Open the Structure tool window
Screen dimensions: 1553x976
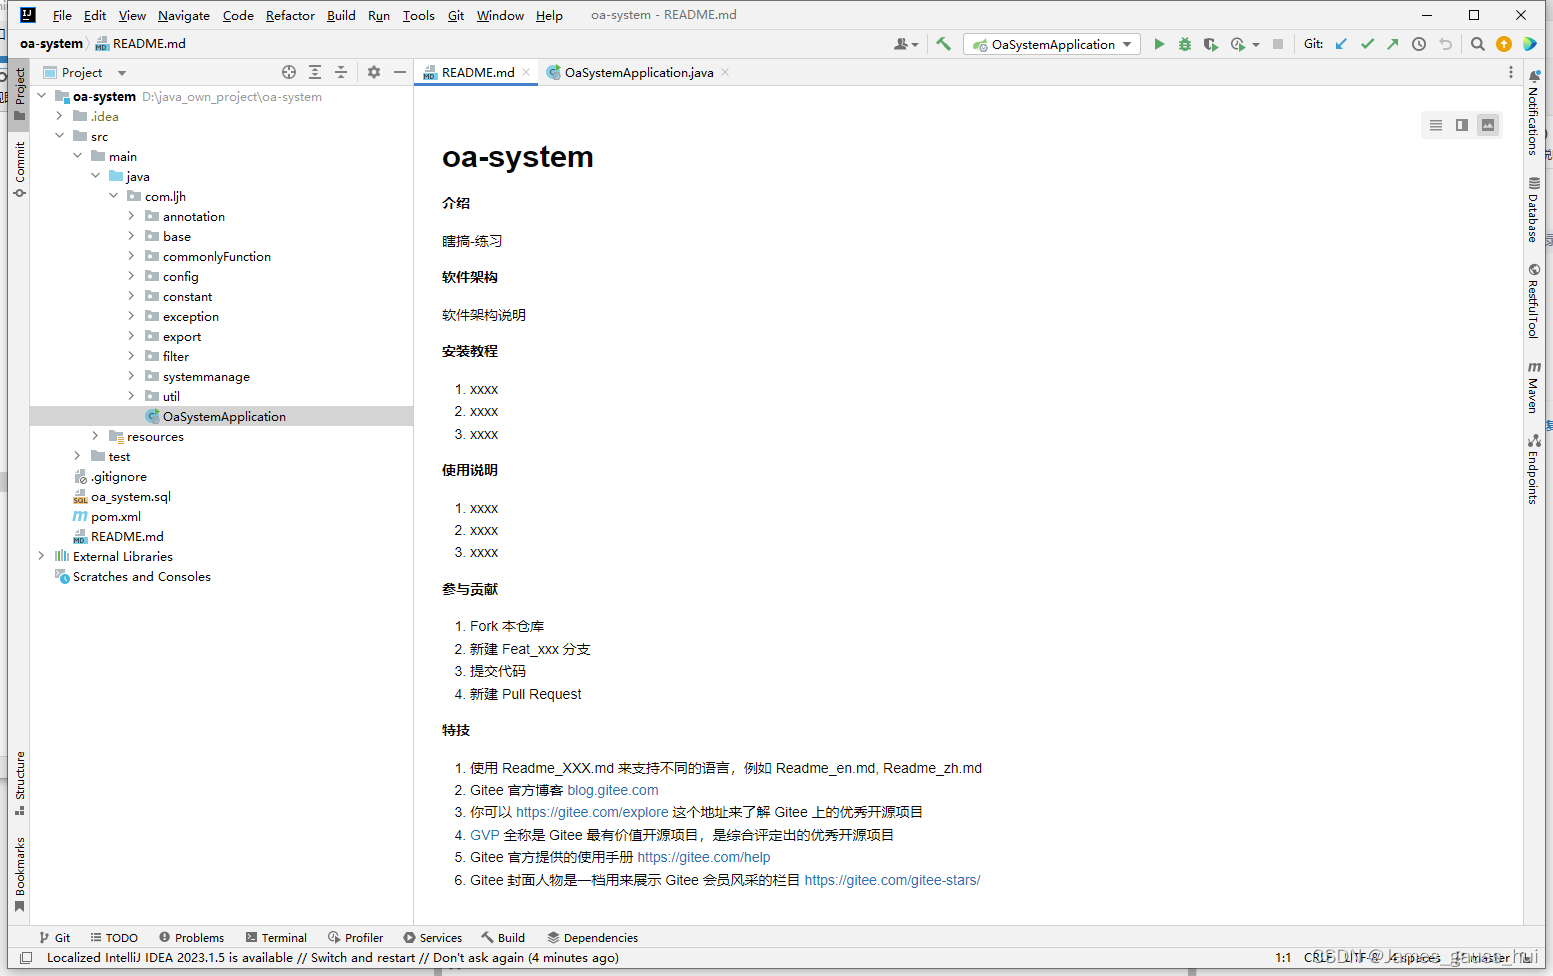pos(20,783)
